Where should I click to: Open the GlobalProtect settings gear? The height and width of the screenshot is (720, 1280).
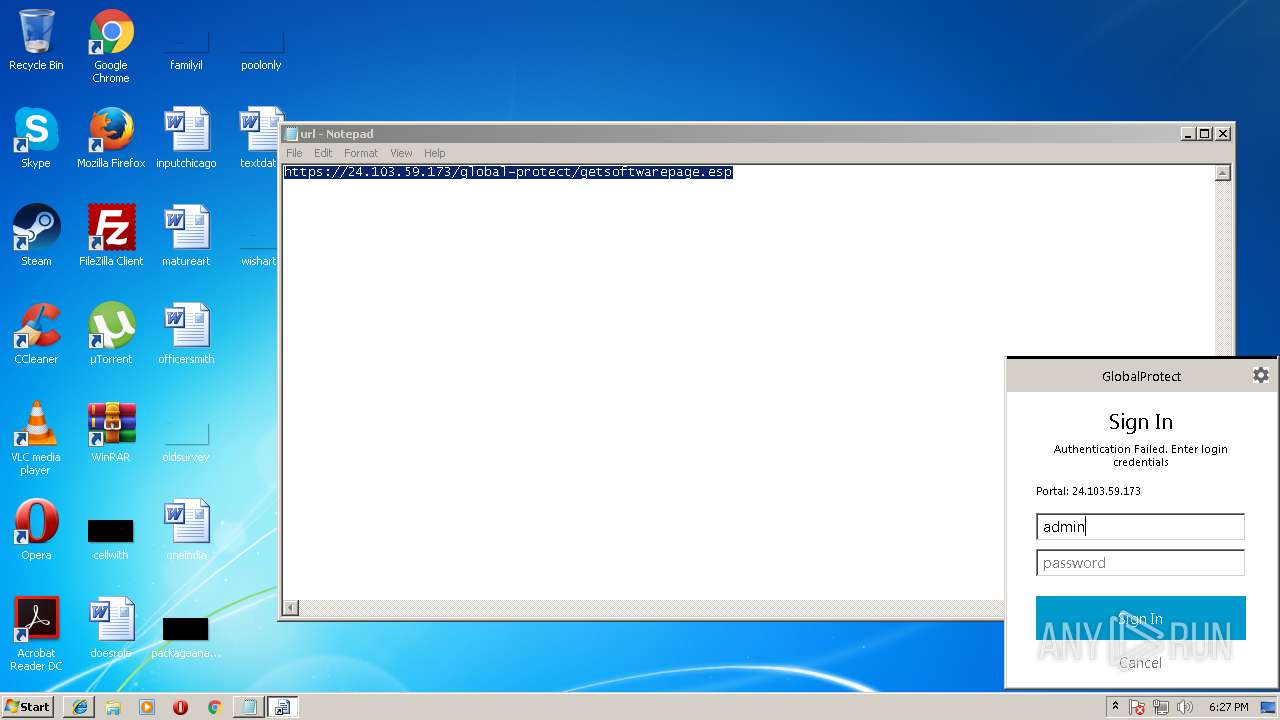click(1260, 375)
